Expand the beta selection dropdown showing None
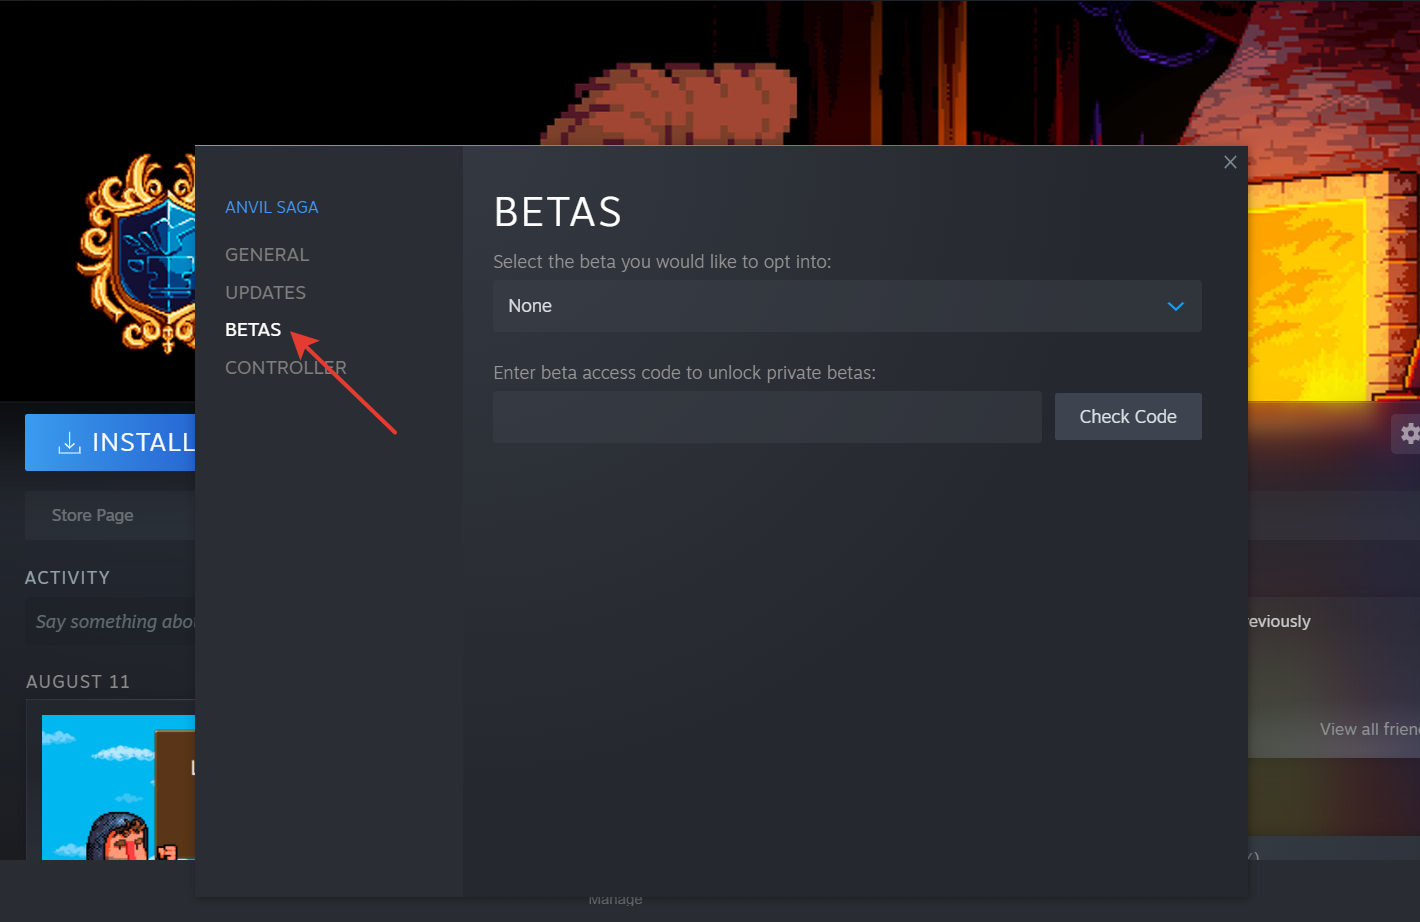Screen dimensions: 1420x922 (847, 306)
